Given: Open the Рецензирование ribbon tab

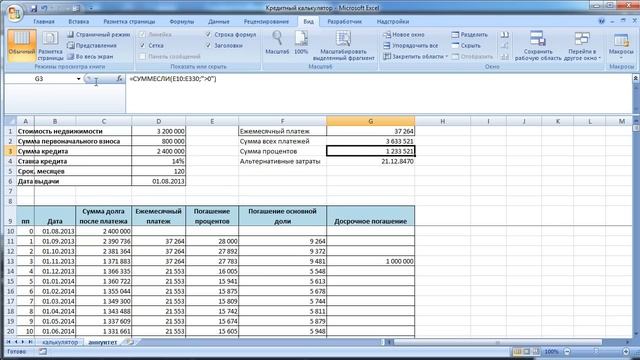Looking at the screenshot, I should [266, 22].
